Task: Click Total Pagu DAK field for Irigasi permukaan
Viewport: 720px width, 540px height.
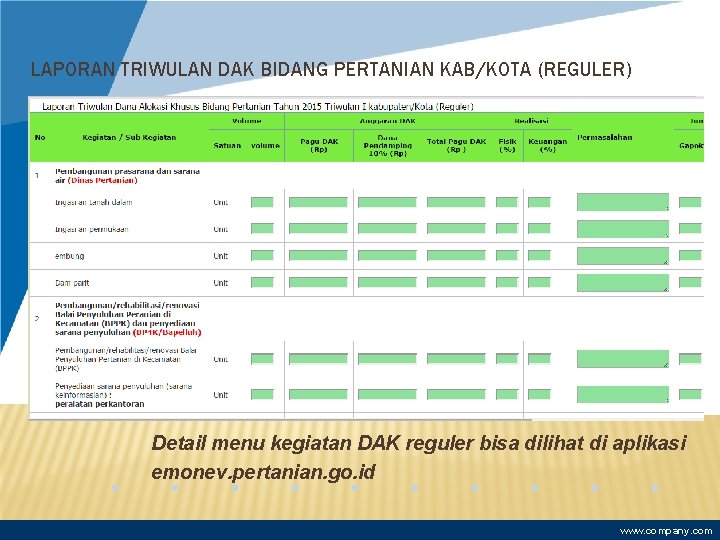Action: tap(456, 229)
